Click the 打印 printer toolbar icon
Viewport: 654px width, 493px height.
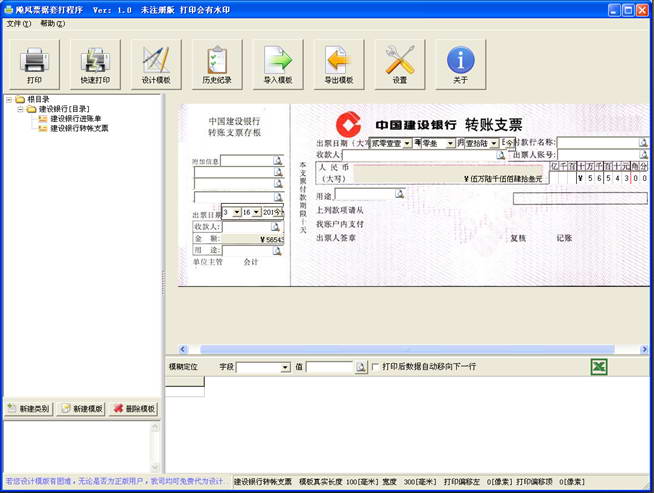[34, 64]
